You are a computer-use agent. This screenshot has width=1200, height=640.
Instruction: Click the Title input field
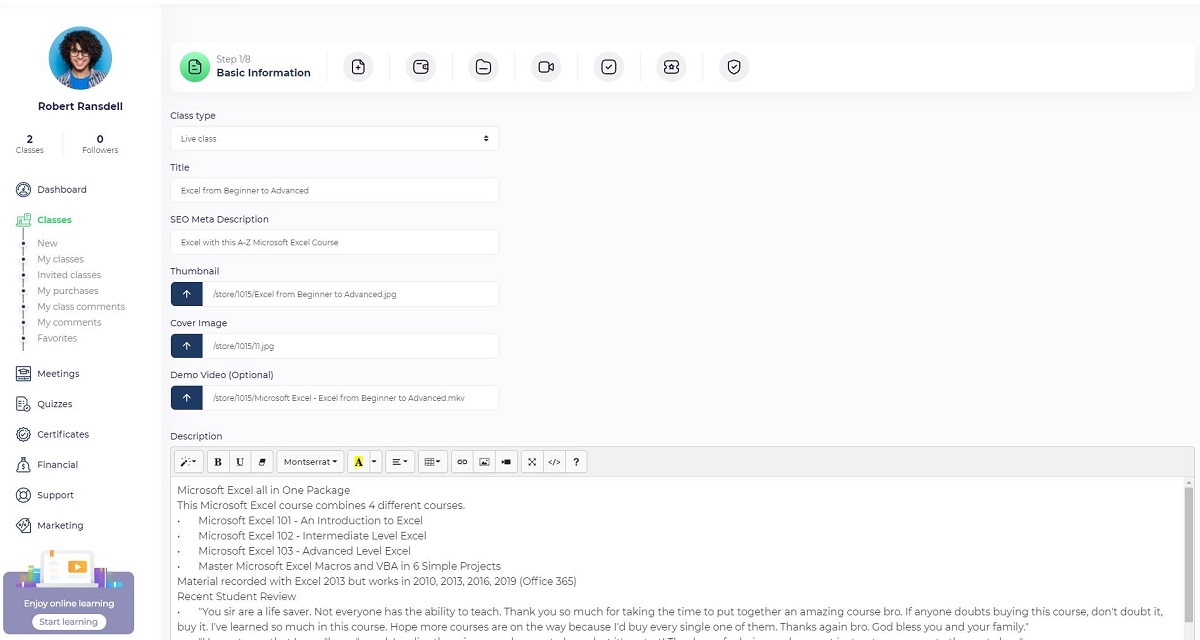[334, 190]
